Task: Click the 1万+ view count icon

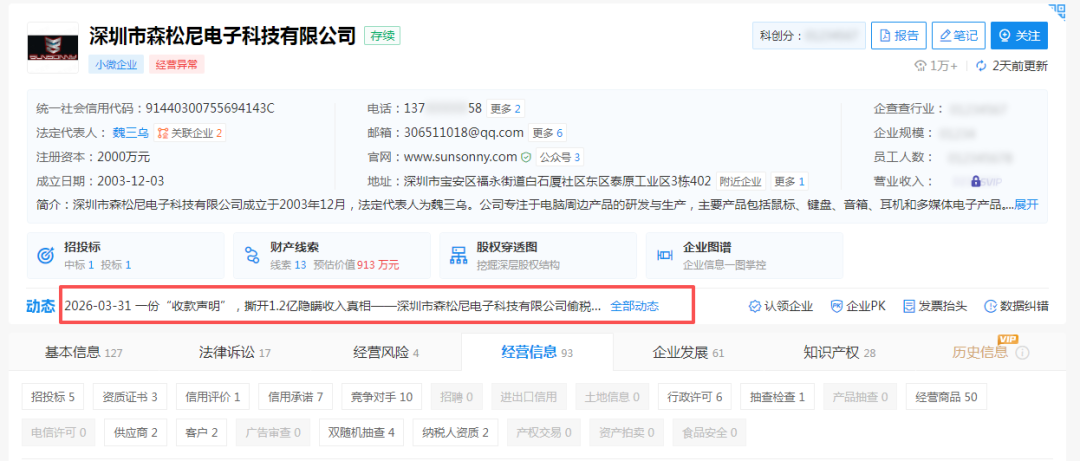Action: tap(921, 66)
